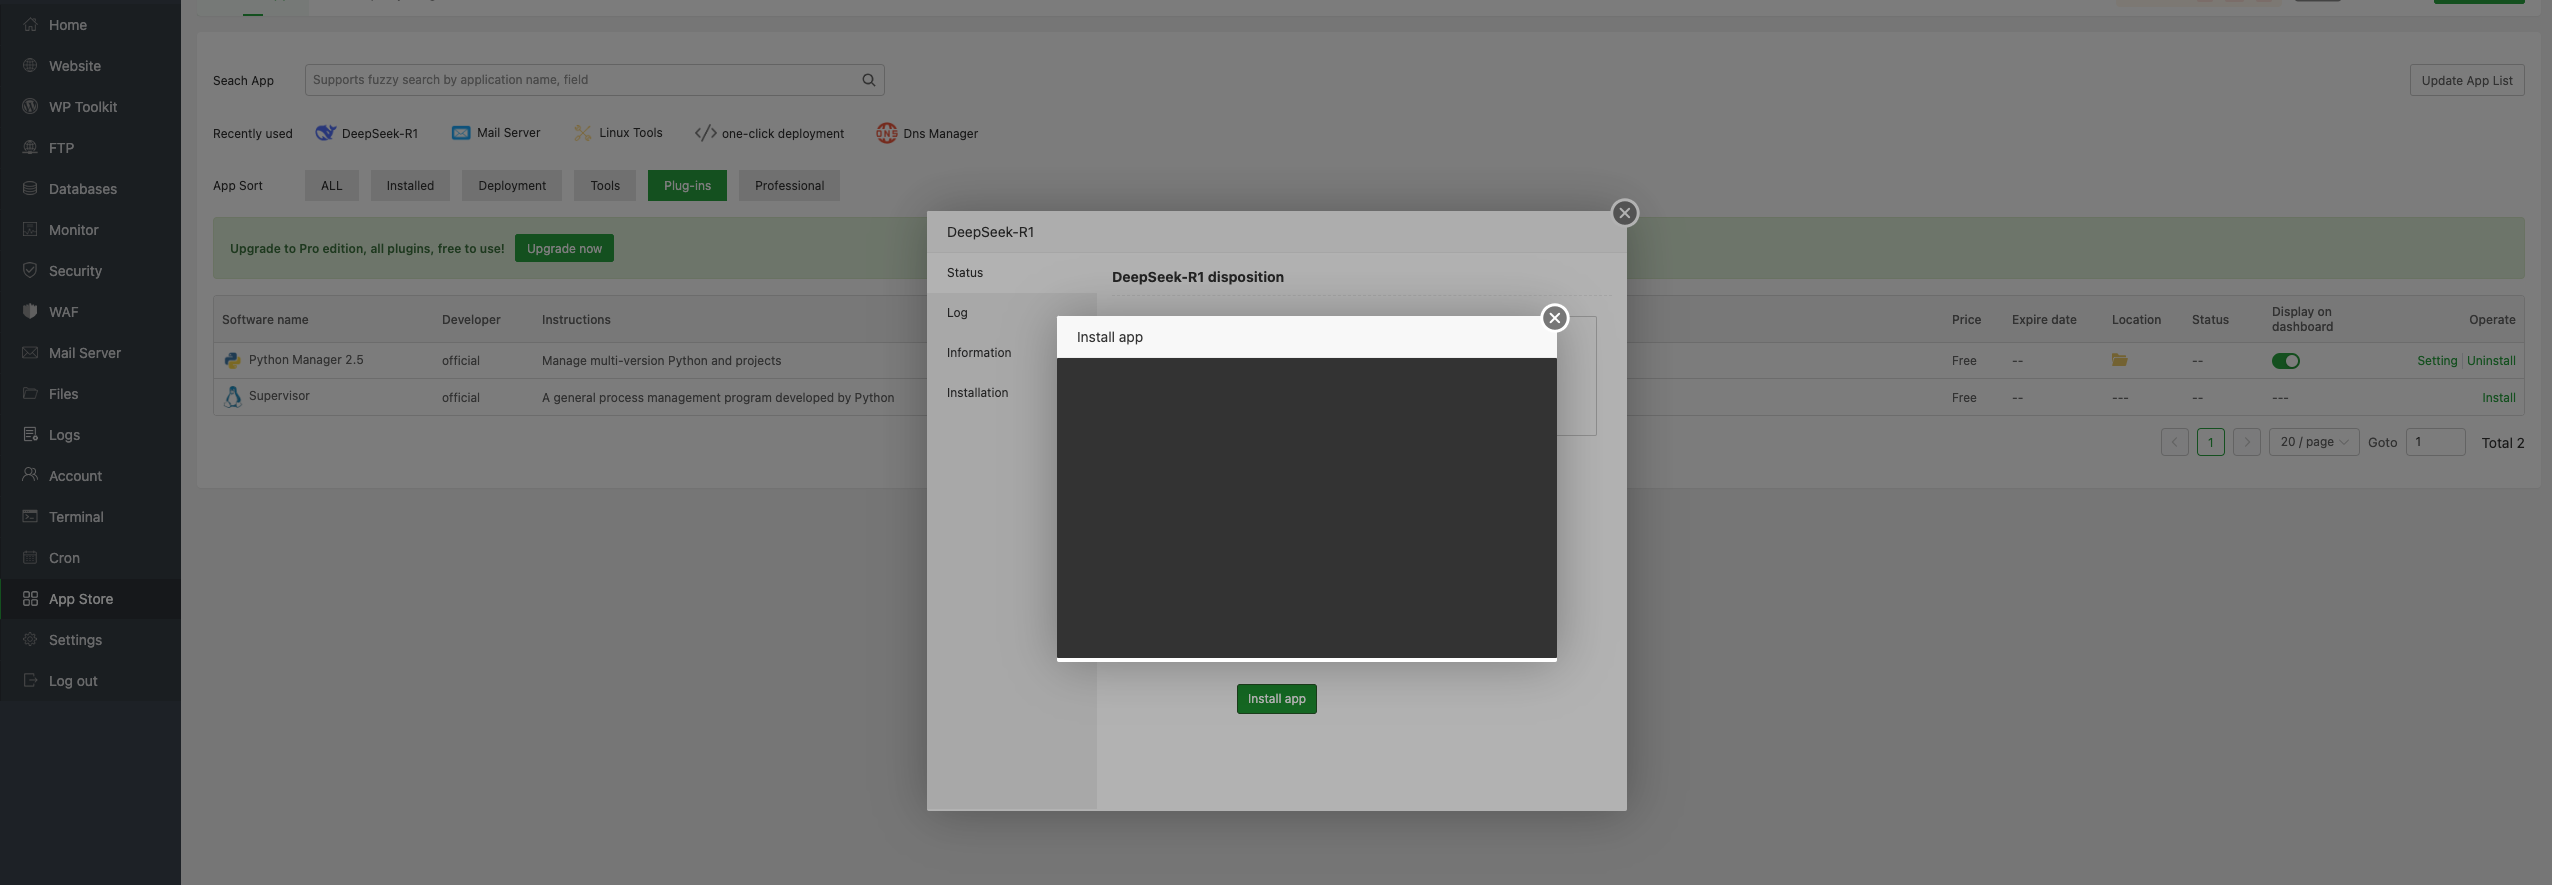Open one-click deployment code icon

(705, 133)
